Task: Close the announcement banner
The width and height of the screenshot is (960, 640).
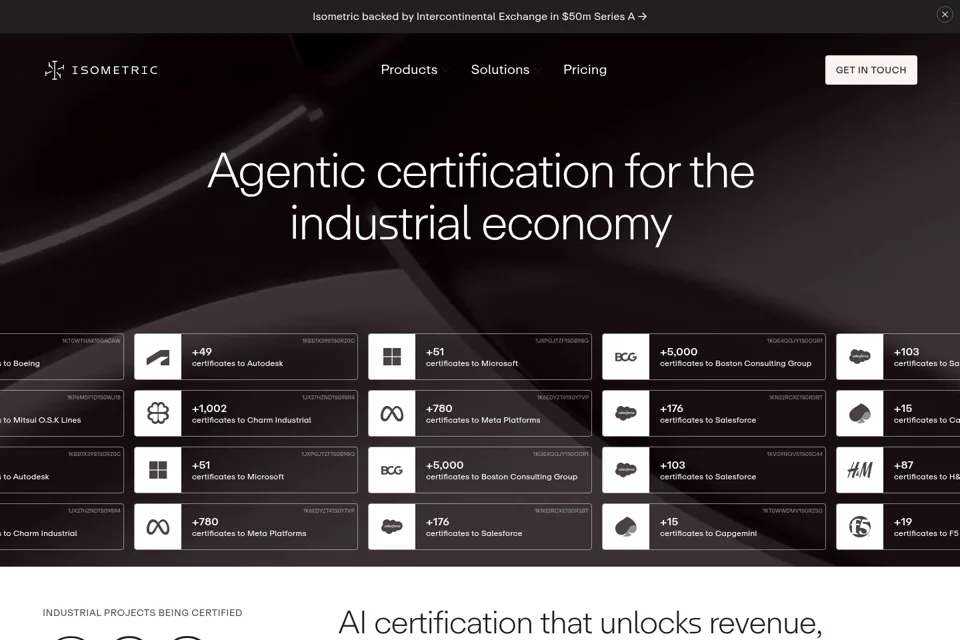Action: tap(944, 14)
